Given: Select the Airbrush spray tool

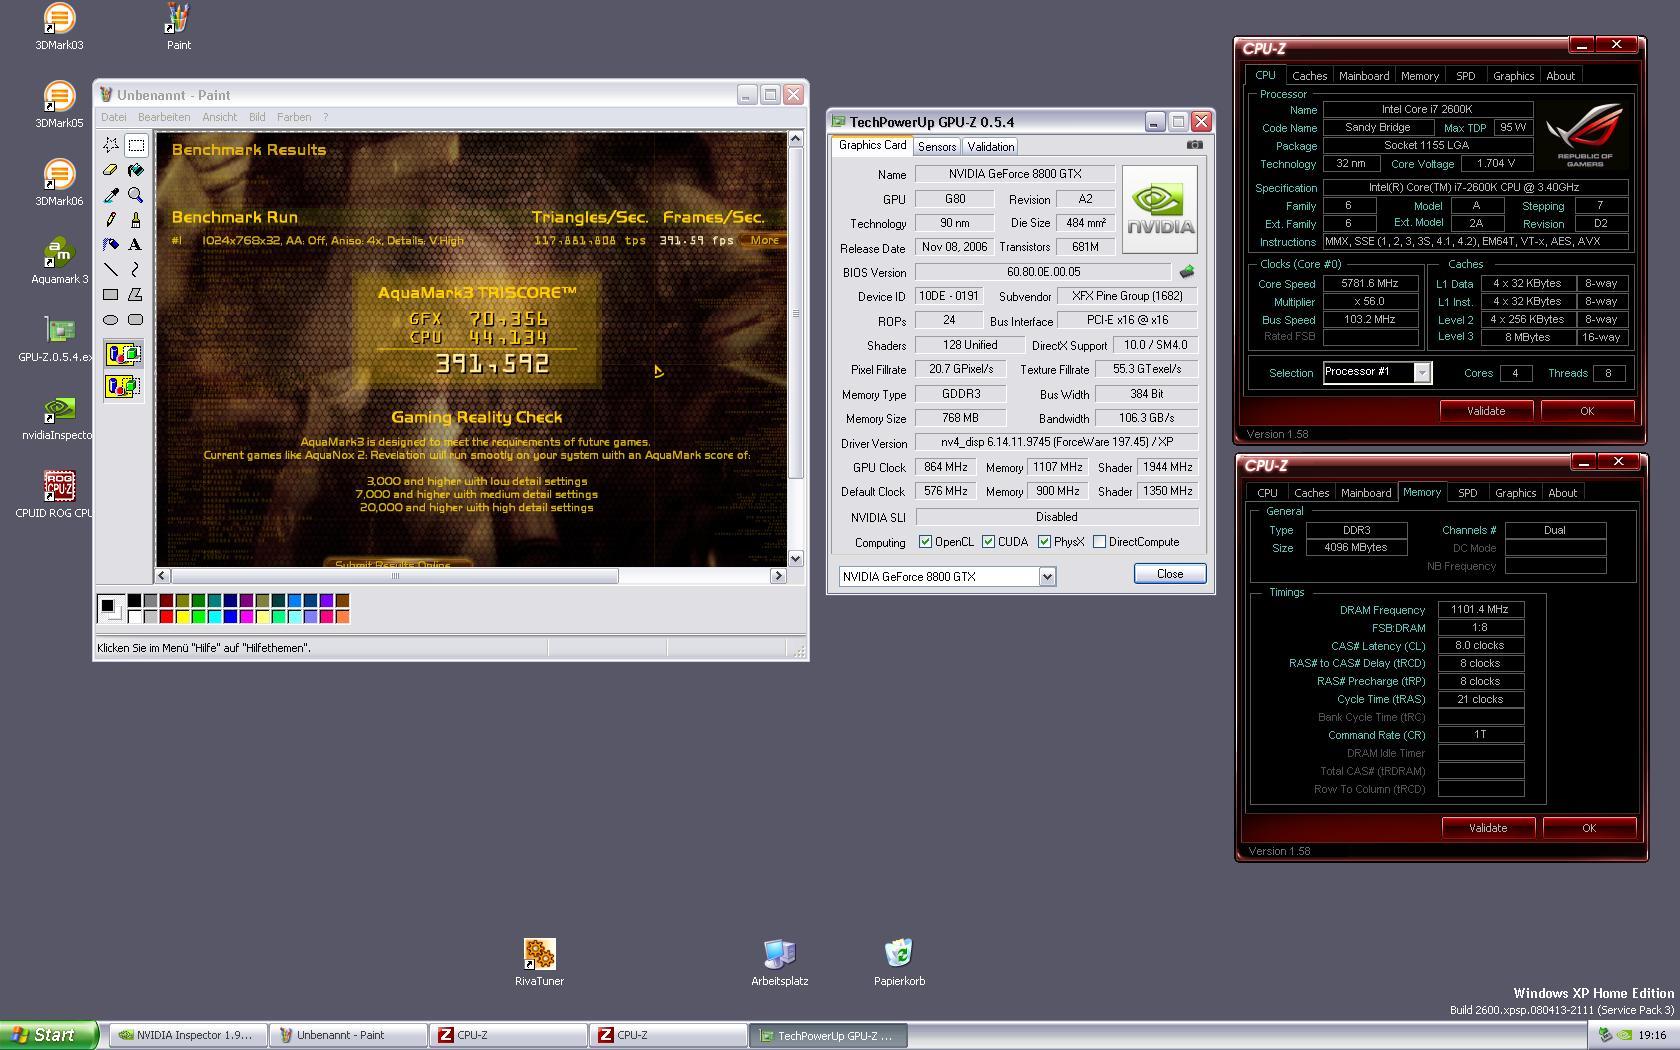Looking at the screenshot, I should [111, 245].
